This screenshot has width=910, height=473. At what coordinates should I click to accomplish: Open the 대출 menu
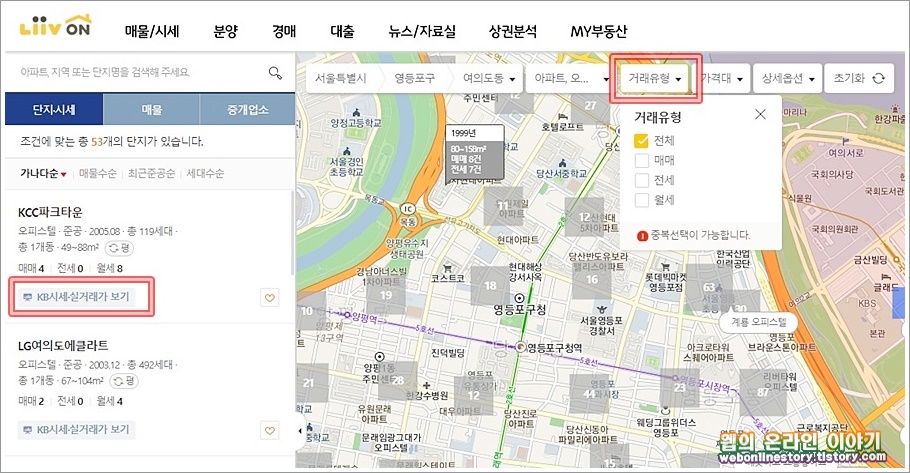pos(342,31)
